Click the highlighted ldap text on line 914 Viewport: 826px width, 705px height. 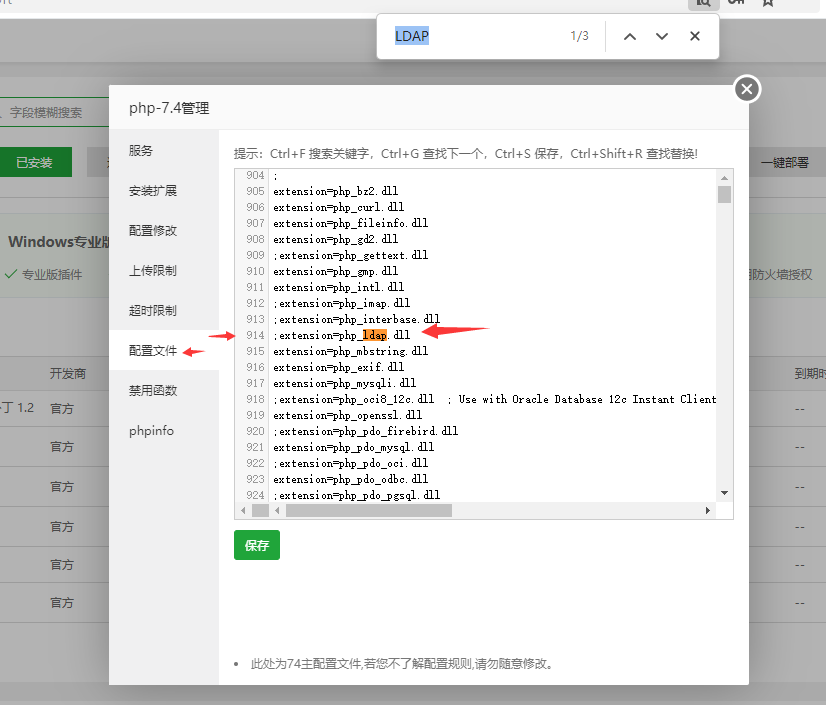[374, 335]
